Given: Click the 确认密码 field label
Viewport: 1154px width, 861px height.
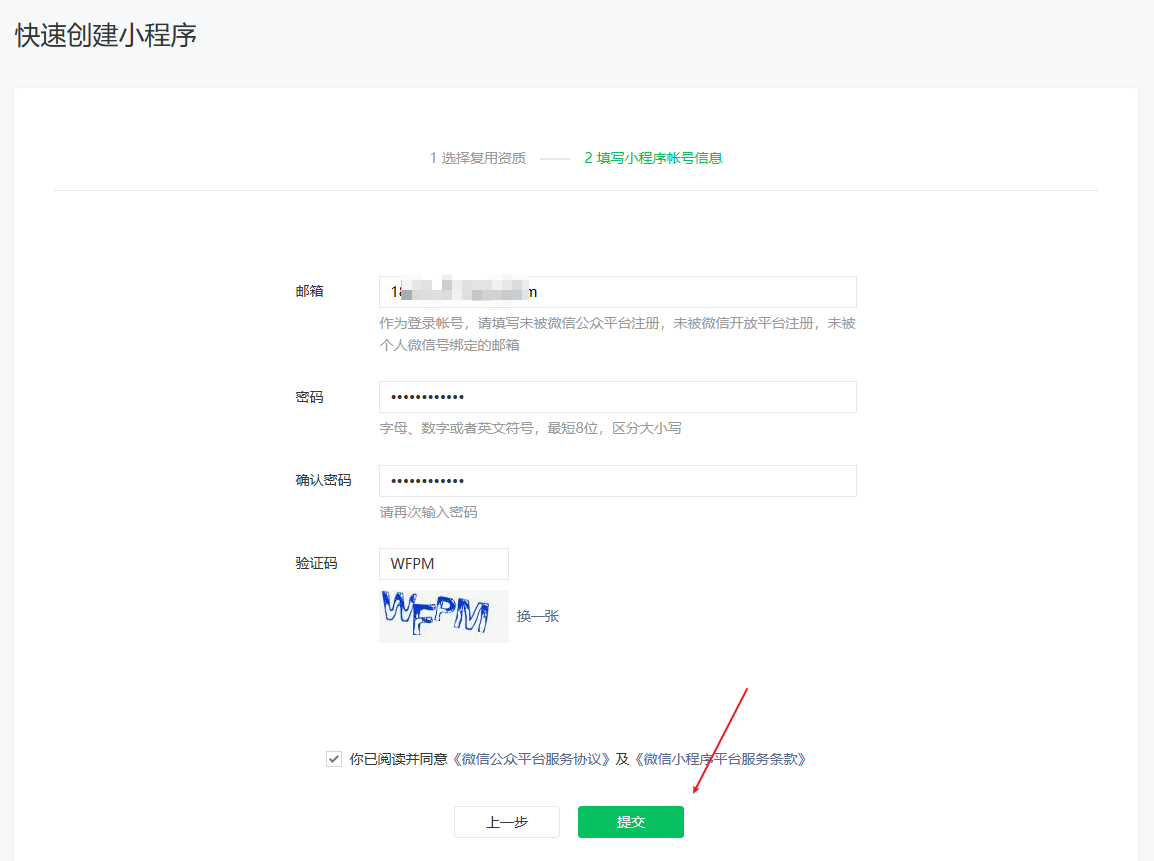Looking at the screenshot, I should (x=323, y=481).
